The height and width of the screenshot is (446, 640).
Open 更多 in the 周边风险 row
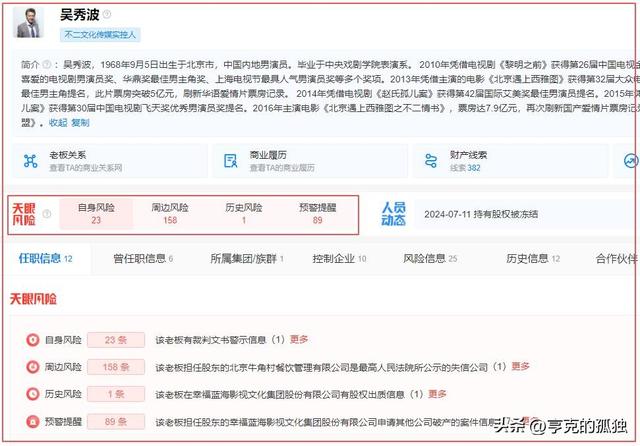(x=520, y=366)
